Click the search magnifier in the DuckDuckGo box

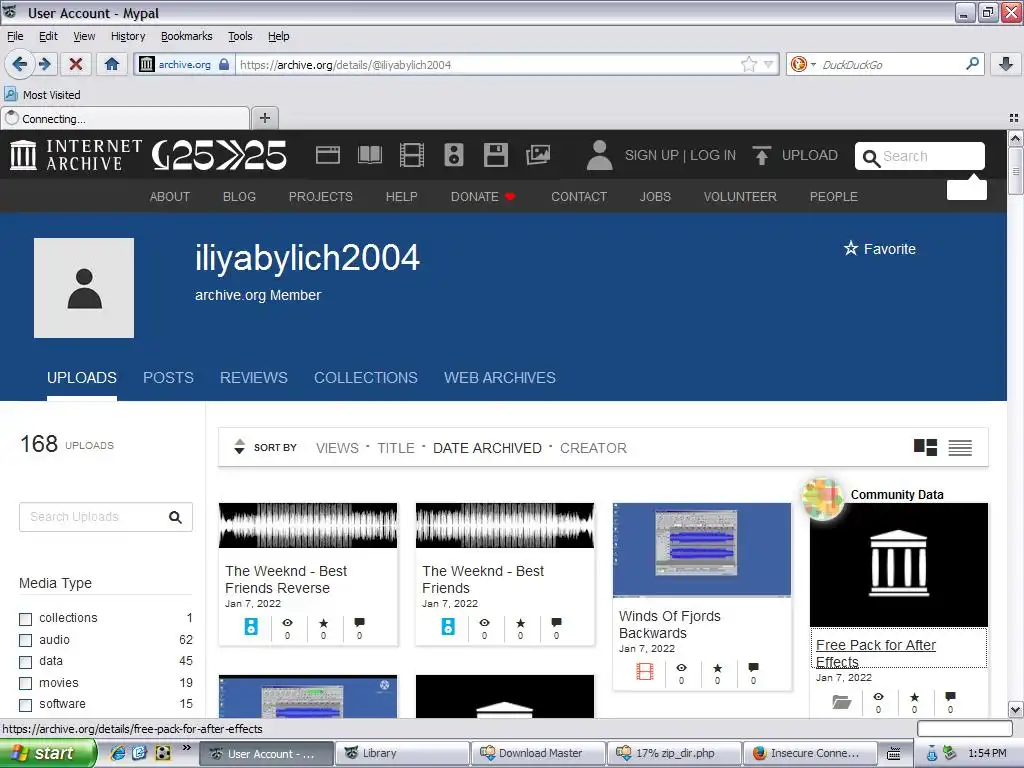972,64
